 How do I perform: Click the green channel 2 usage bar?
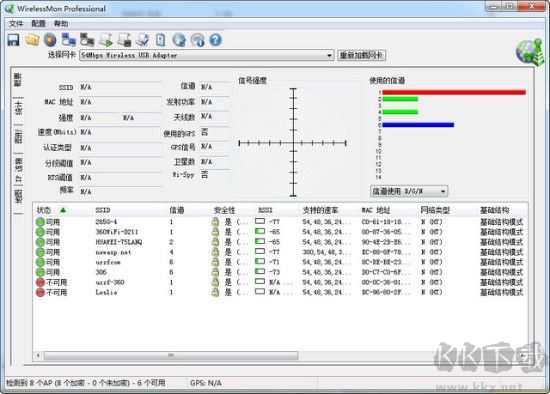pos(400,99)
